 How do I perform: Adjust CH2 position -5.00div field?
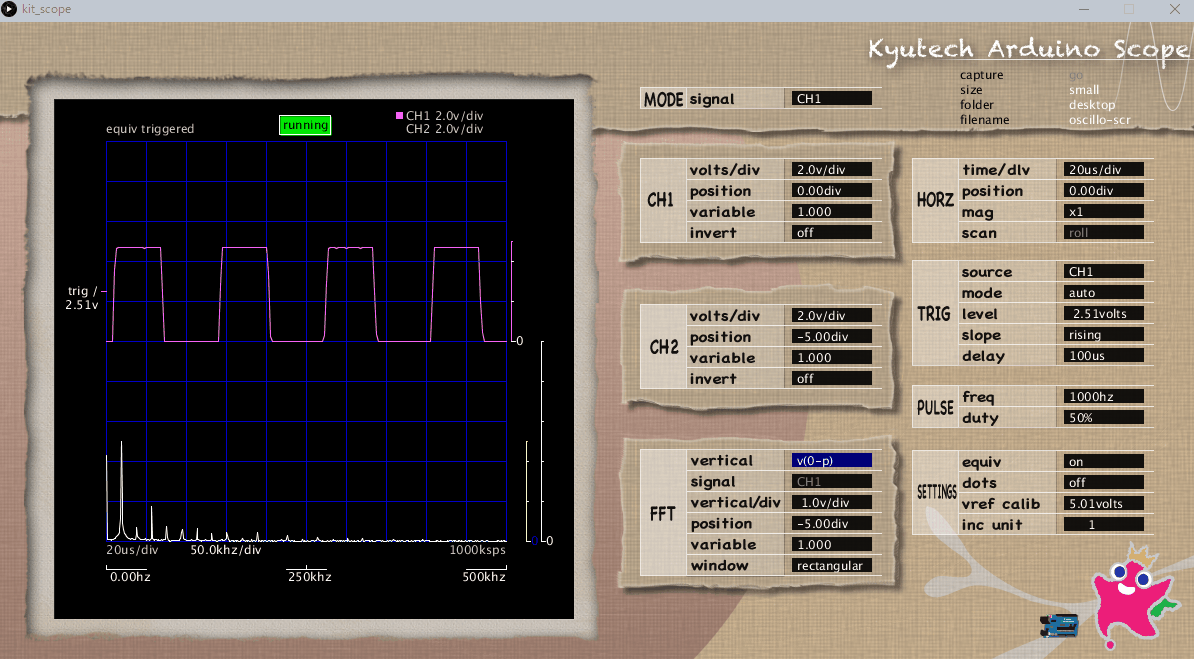tap(832, 336)
